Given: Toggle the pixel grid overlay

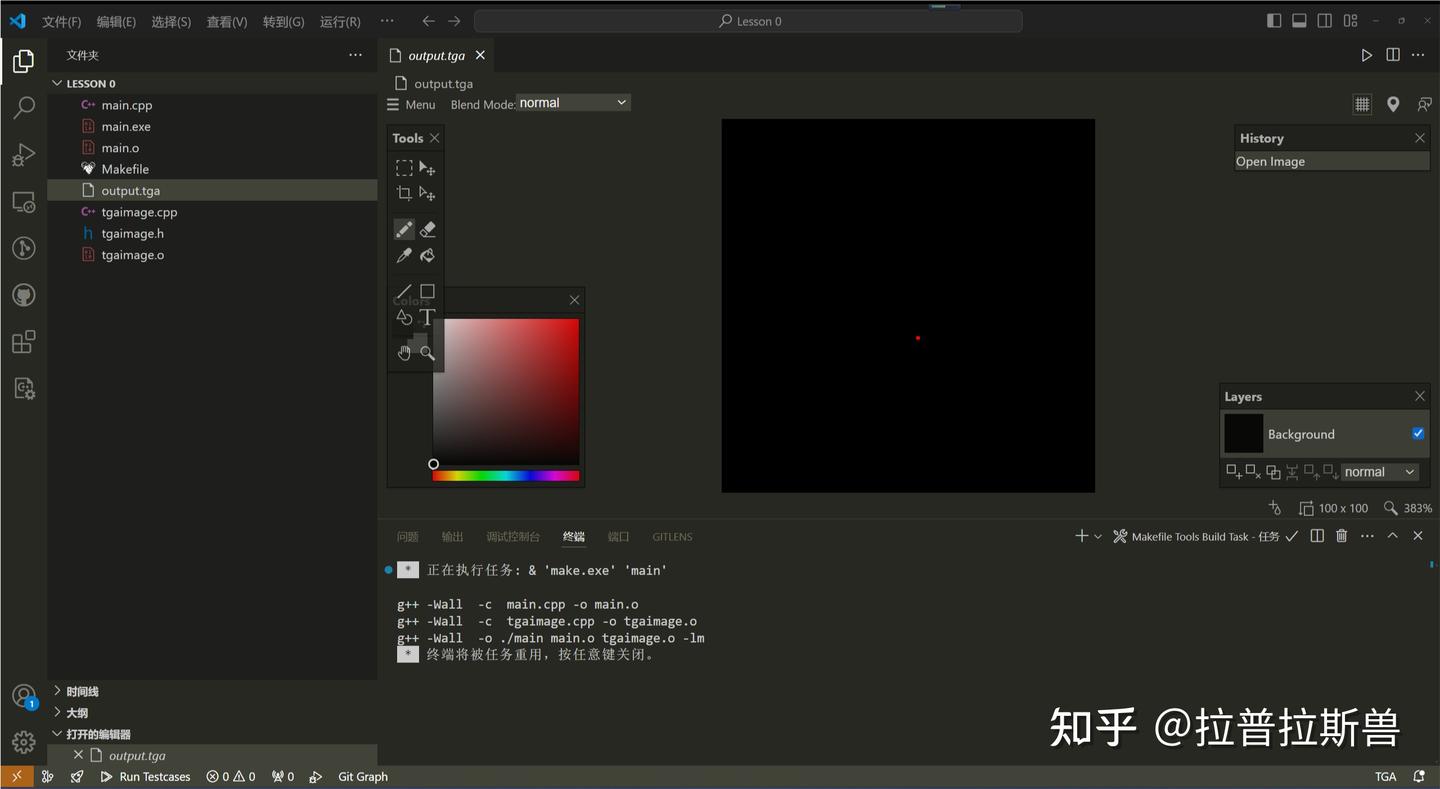Looking at the screenshot, I should [x=1362, y=103].
